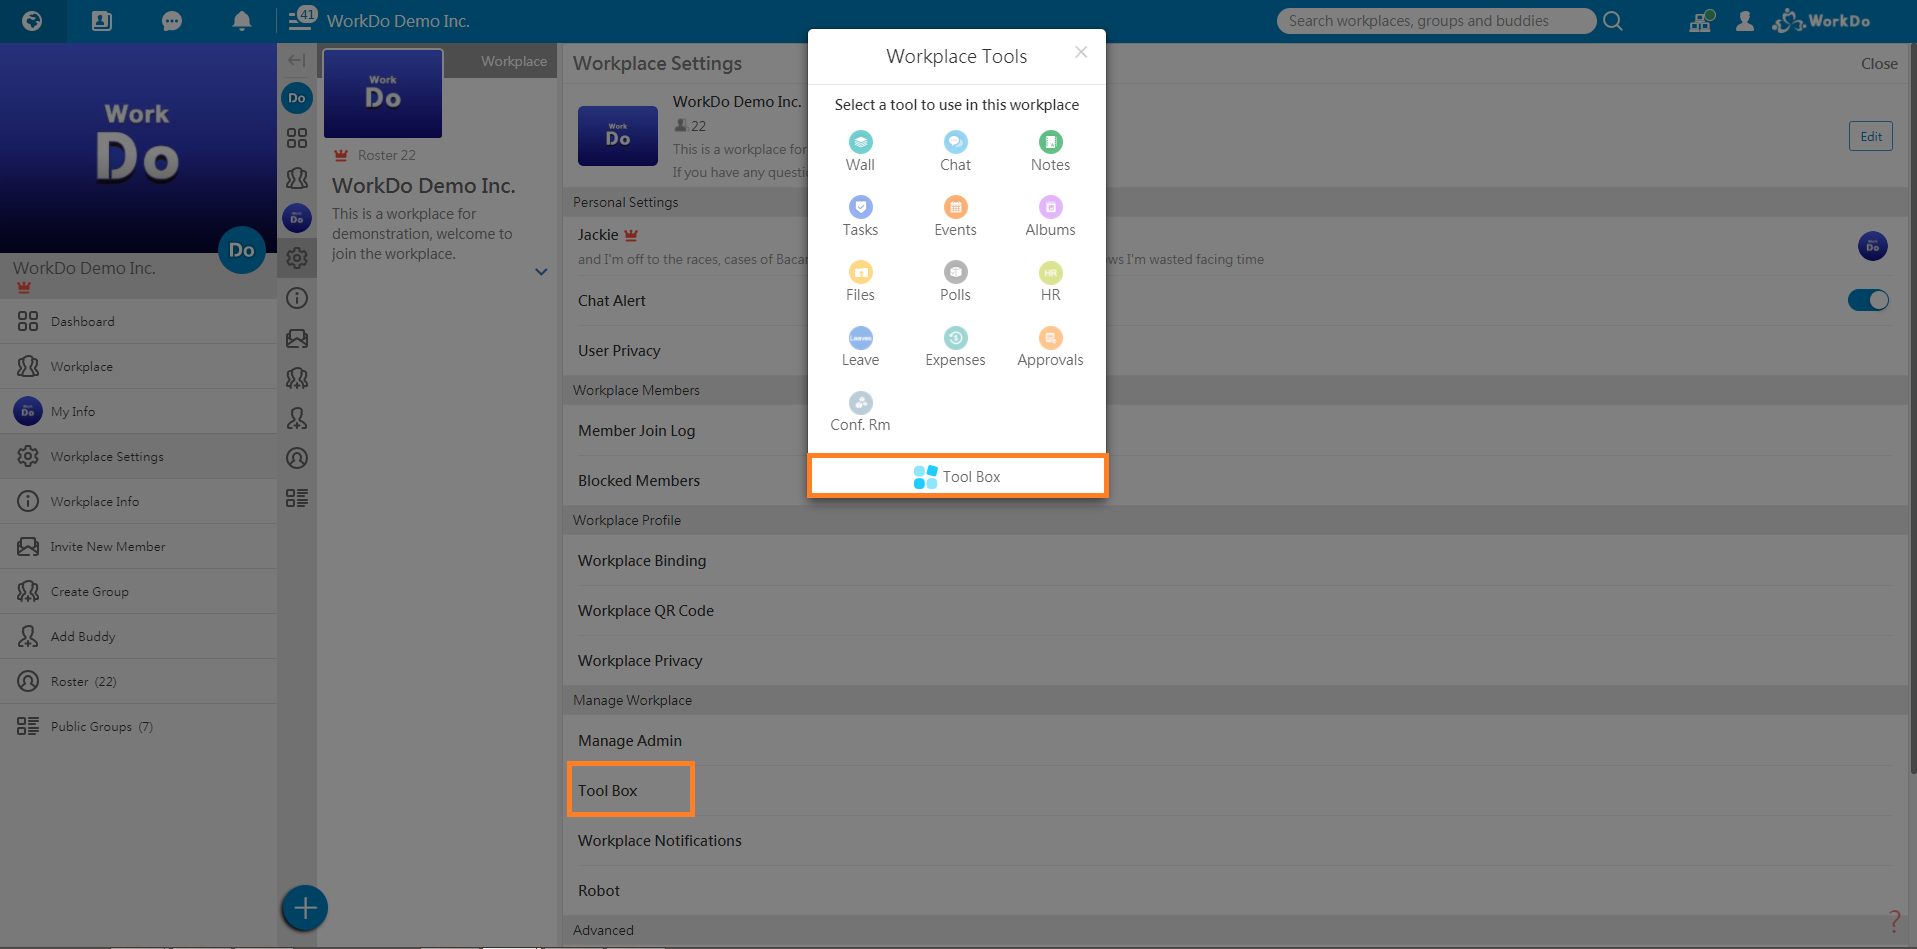Select the Leave tool icon
The image size is (1917, 949).
pyautogui.click(x=860, y=338)
